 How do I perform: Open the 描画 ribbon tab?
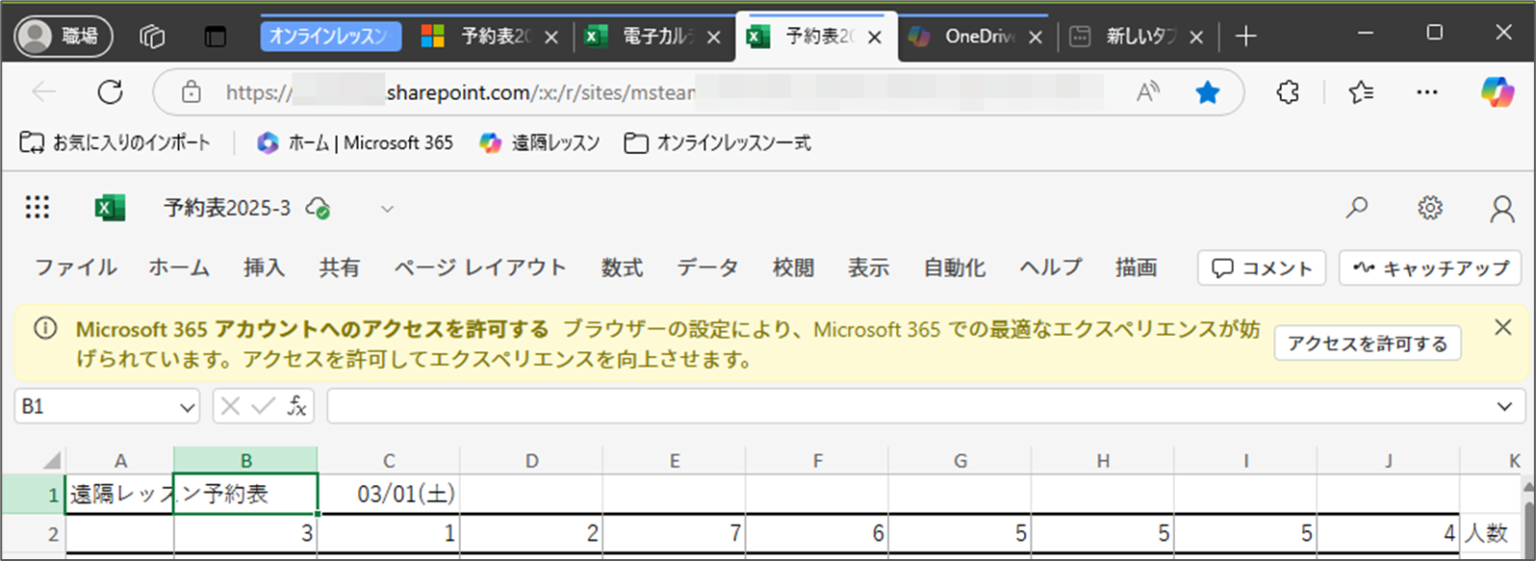(1136, 267)
